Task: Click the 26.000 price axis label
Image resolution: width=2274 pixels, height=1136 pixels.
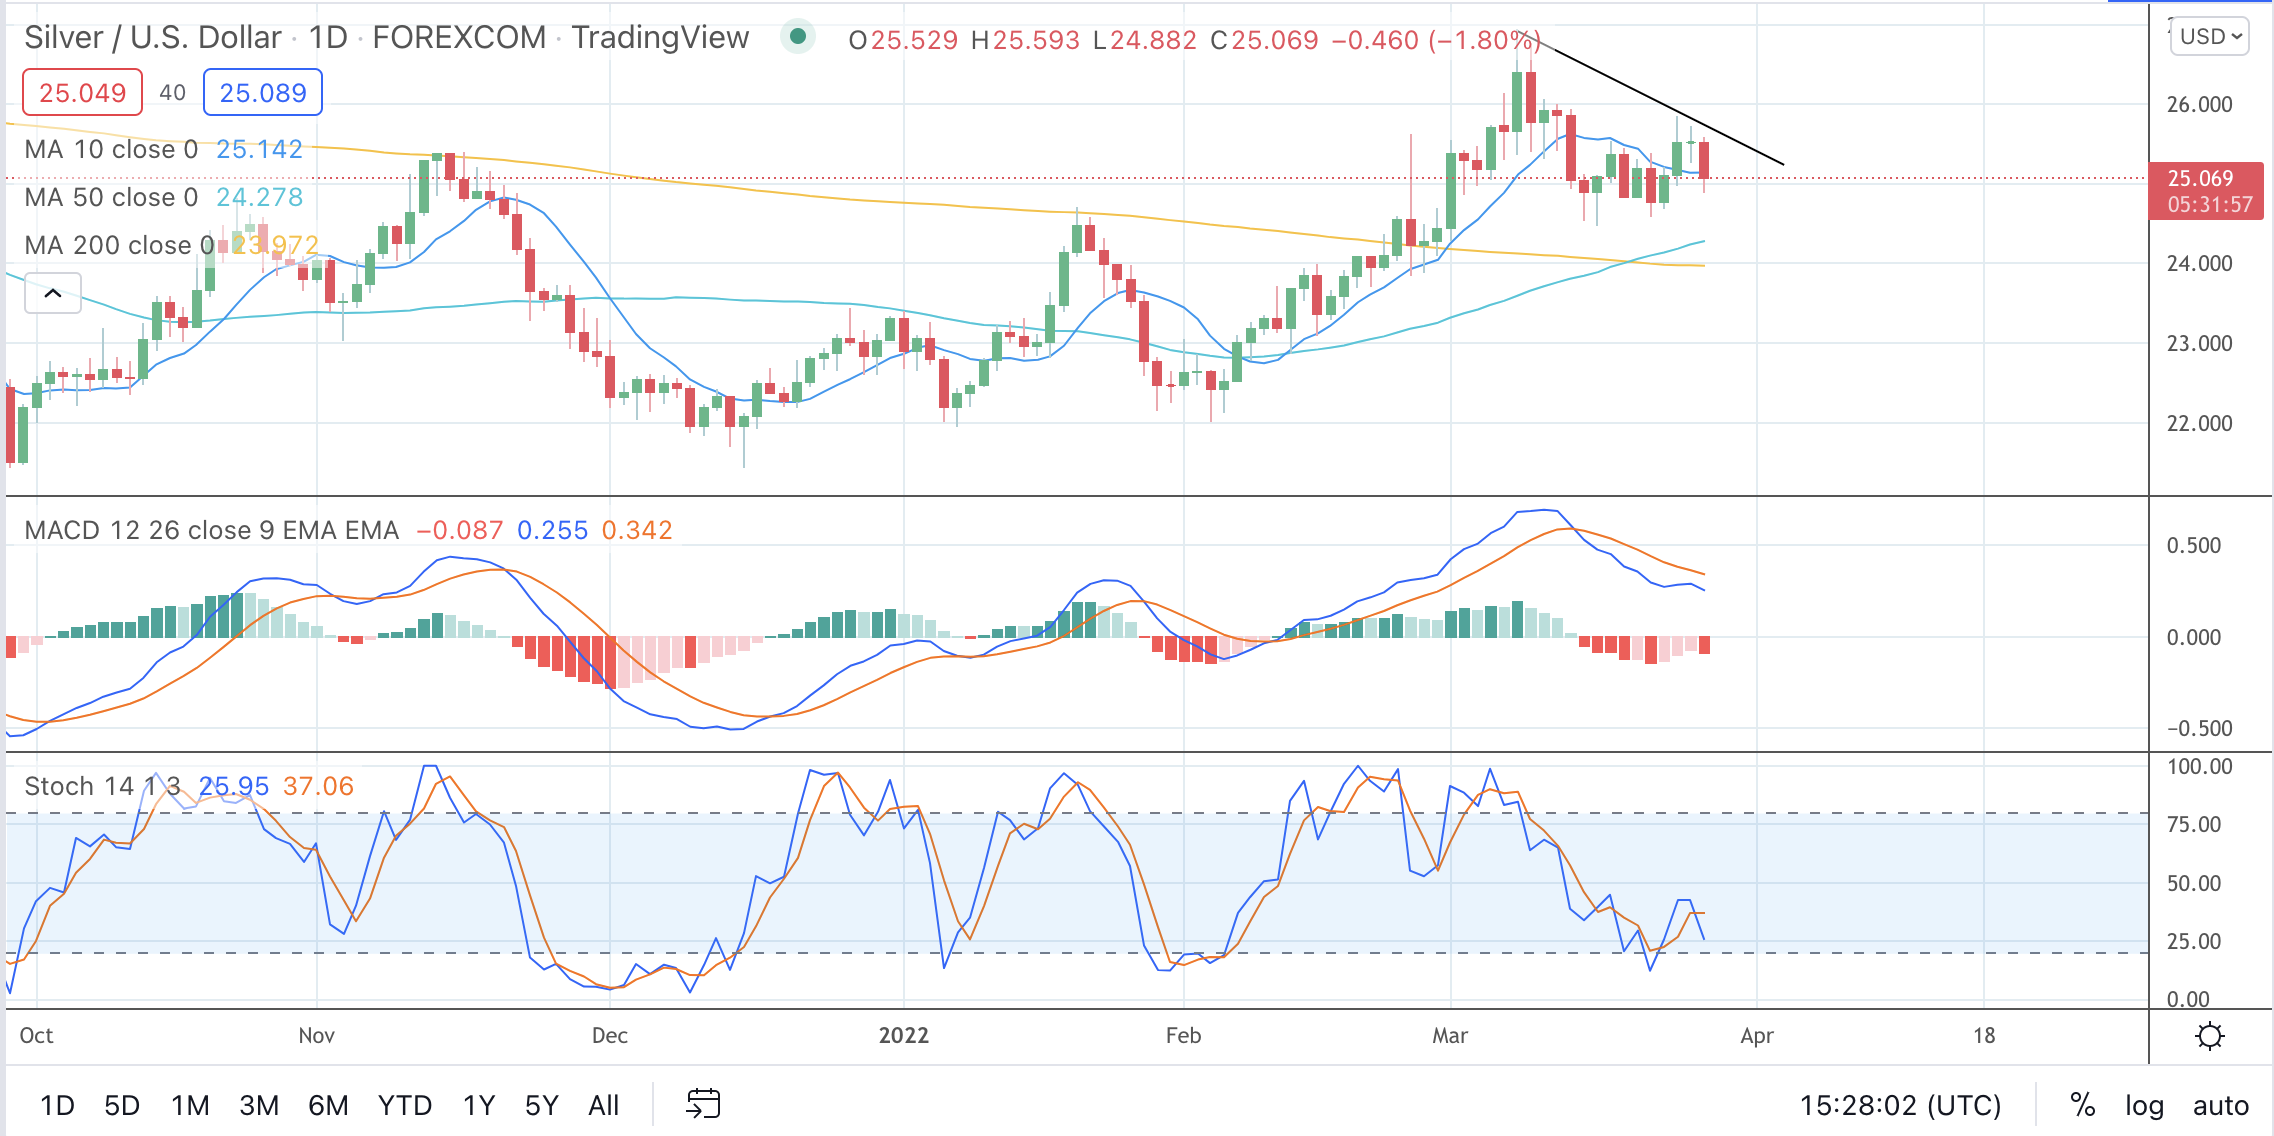Action: click(x=2199, y=105)
